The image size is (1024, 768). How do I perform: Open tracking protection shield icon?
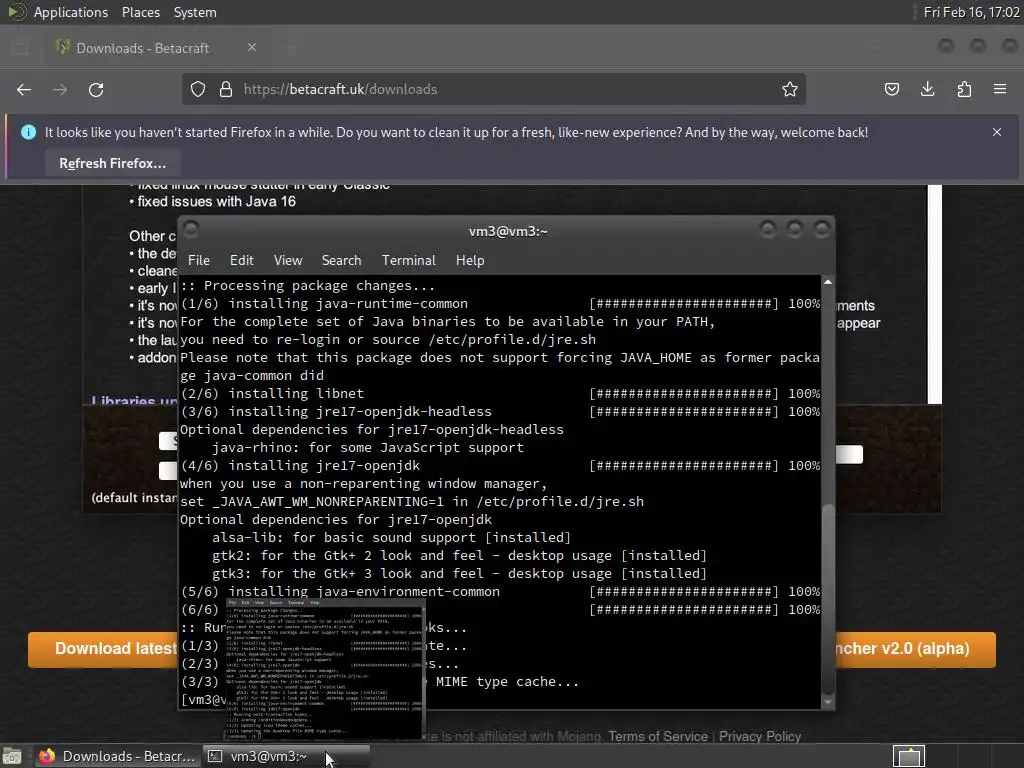[x=198, y=89]
